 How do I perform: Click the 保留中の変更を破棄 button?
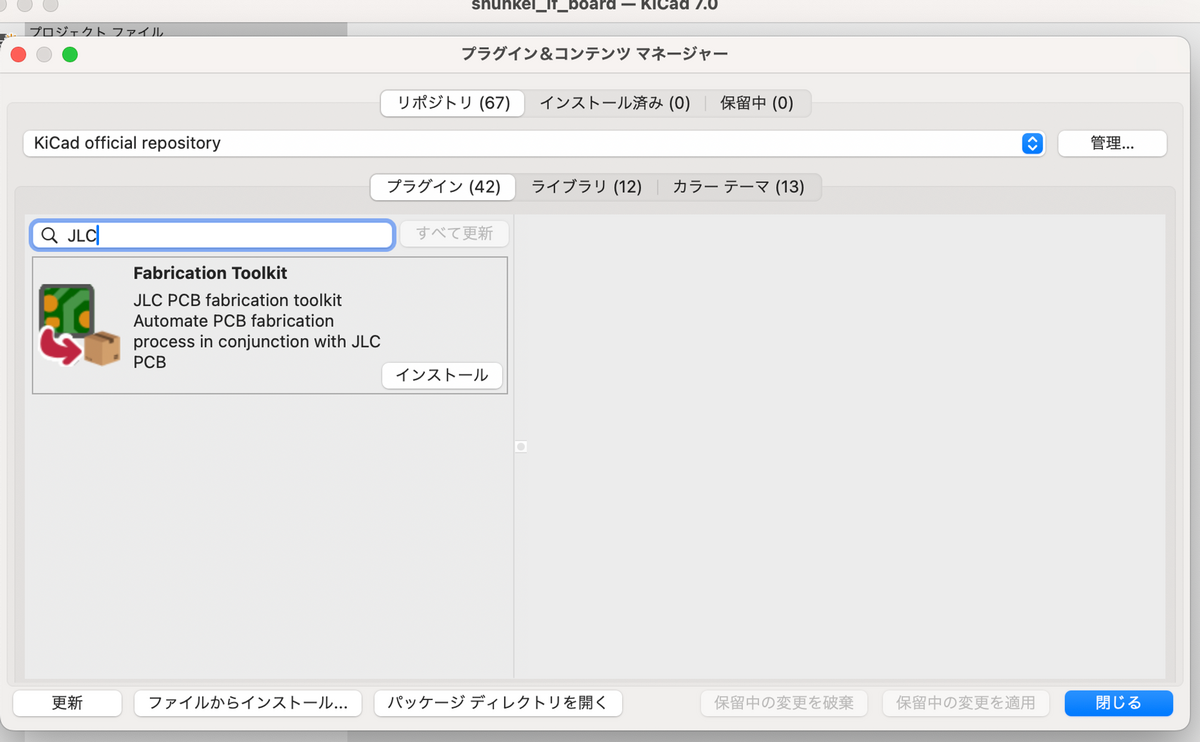pos(784,703)
